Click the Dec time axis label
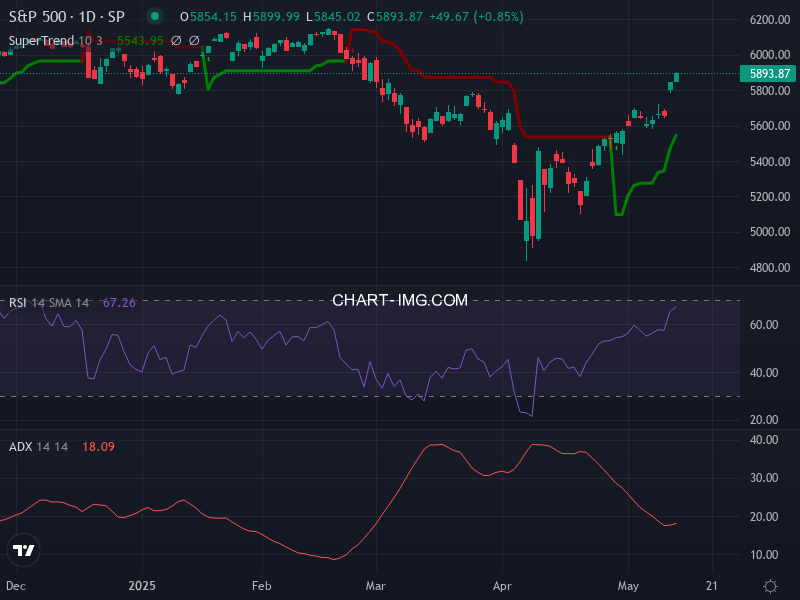This screenshot has height=600, width=800. [x=16, y=586]
